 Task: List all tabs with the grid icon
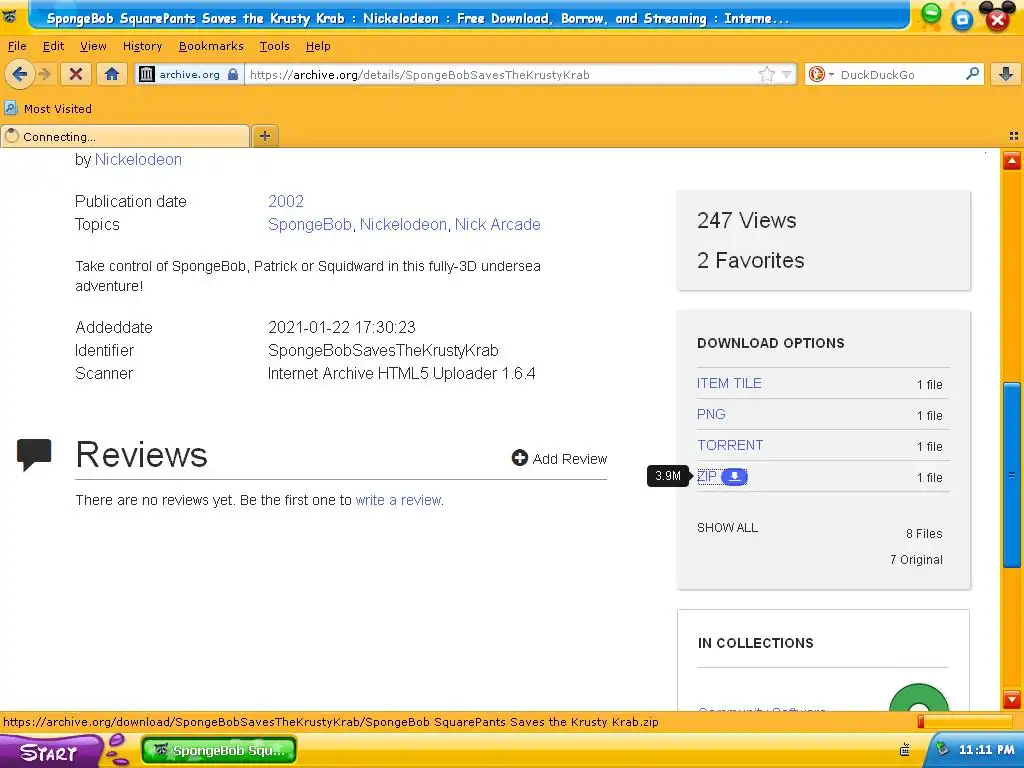(x=1014, y=136)
